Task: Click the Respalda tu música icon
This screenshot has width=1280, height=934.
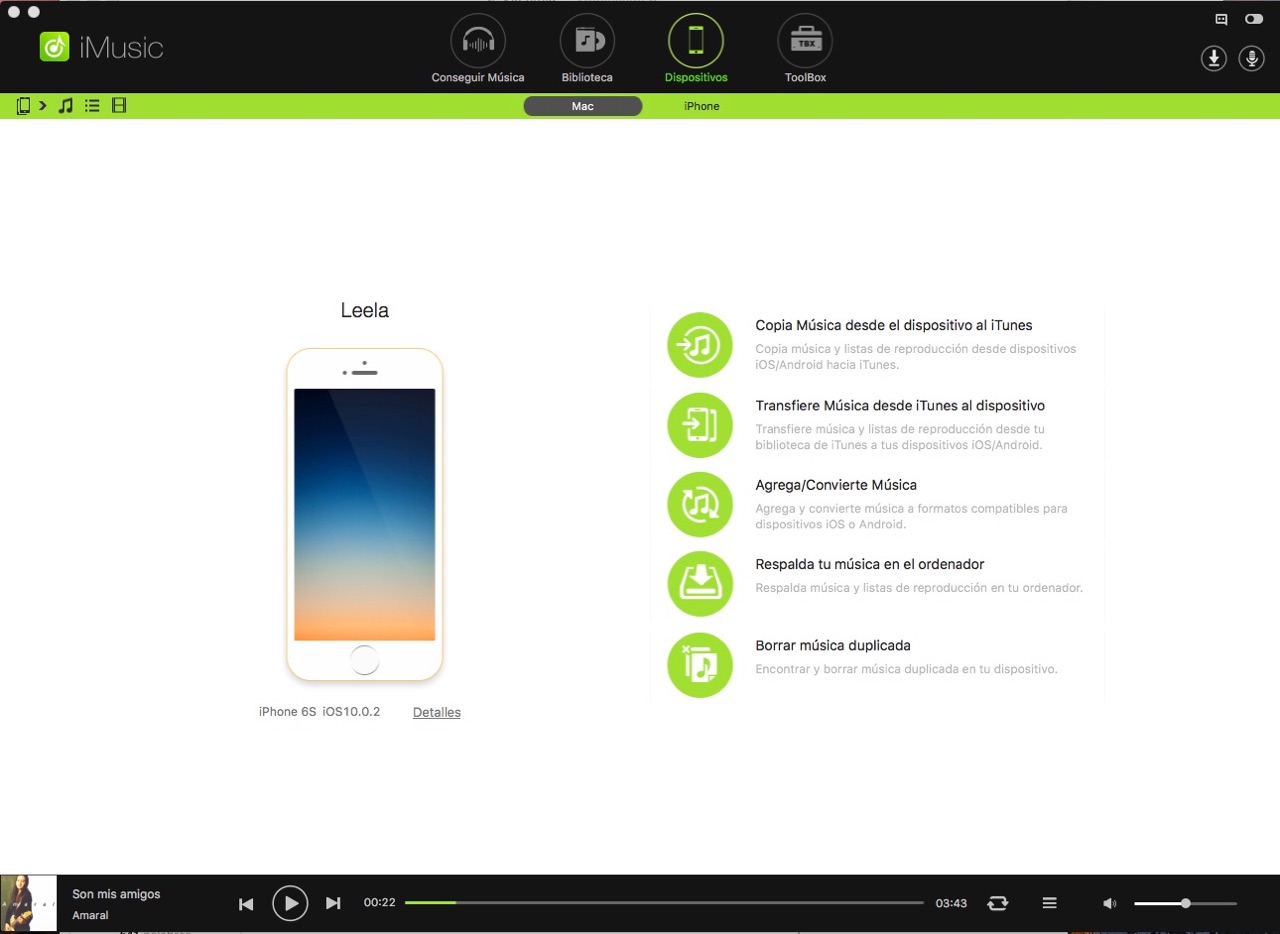Action: 700,584
